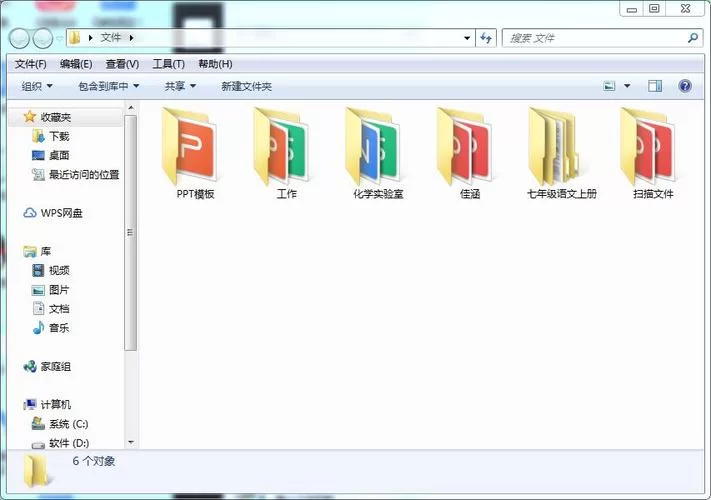Open the 共享 dropdown
This screenshot has height=500, width=711.
[180, 86]
